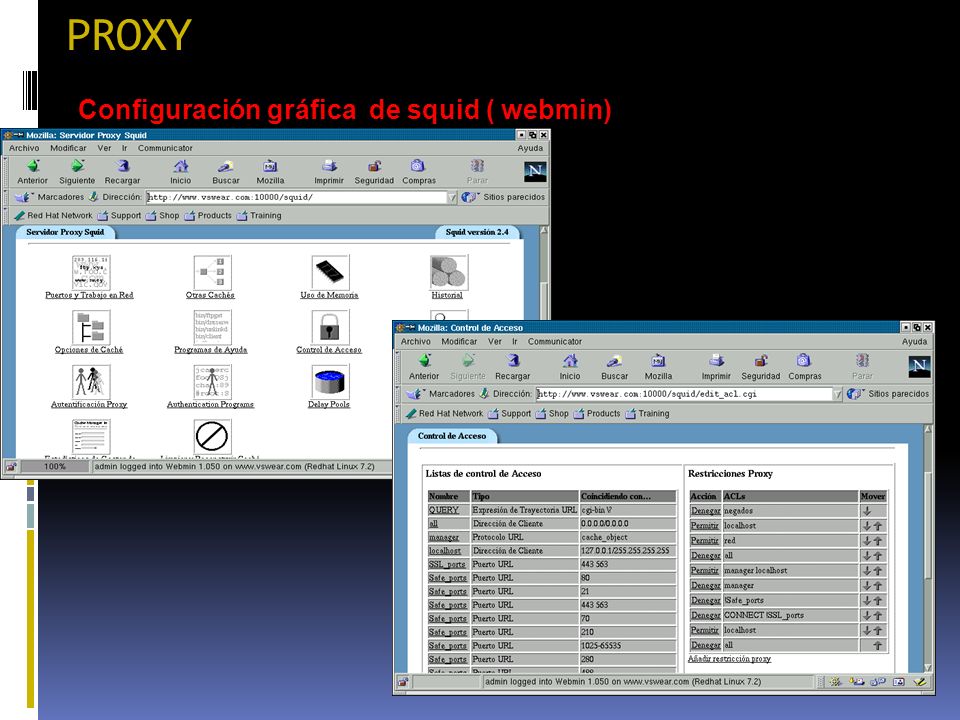Expand URL history dropdown in Control de Acceso window
This screenshot has width=960, height=720.
[837, 394]
